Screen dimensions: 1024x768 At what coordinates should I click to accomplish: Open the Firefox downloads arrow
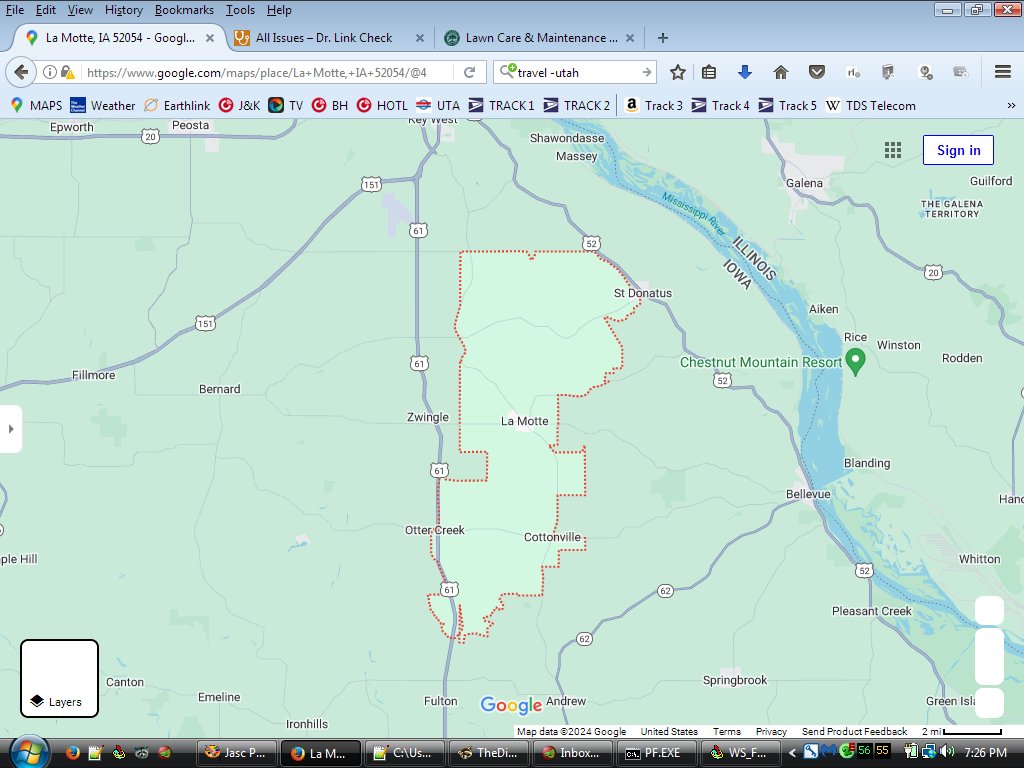[x=744, y=72]
